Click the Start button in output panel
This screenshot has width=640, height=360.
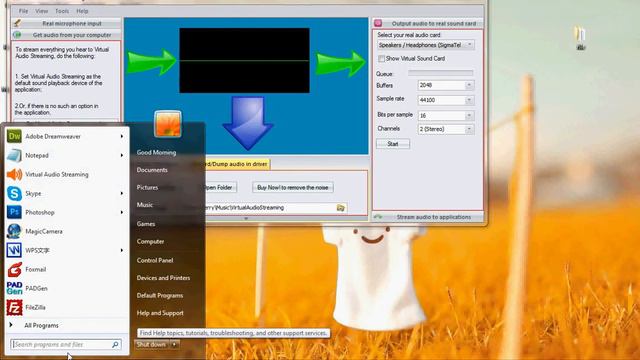393,144
